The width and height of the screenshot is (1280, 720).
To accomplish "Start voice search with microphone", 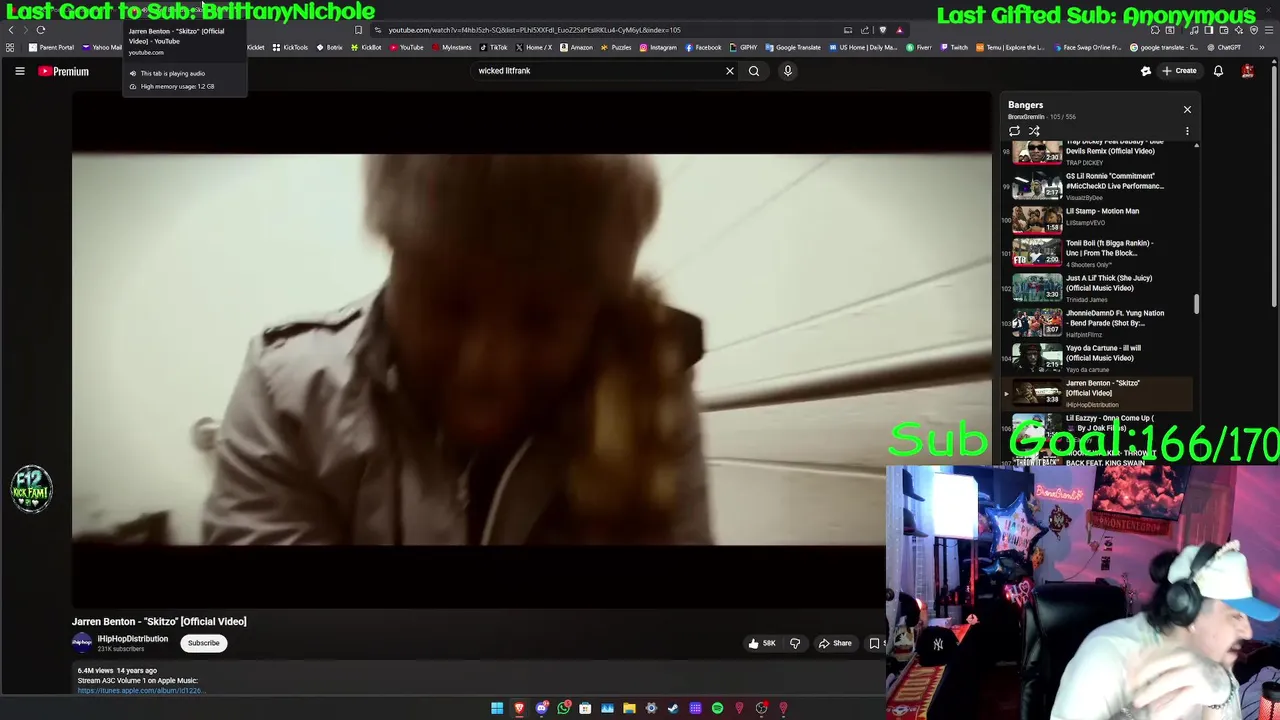I will coord(788,71).
